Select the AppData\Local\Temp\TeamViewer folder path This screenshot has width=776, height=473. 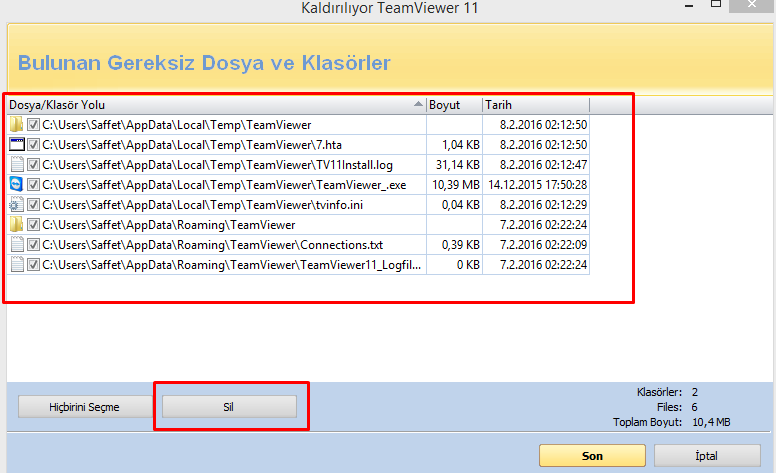pyautogui.click(x=177, y=125)
